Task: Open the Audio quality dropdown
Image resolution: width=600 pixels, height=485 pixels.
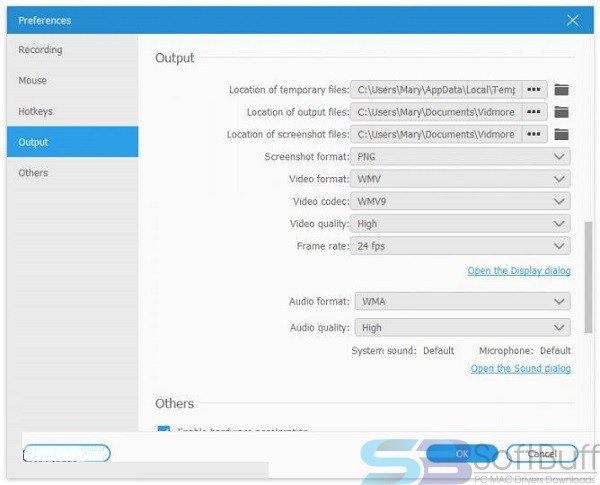Action: [462, 328]
